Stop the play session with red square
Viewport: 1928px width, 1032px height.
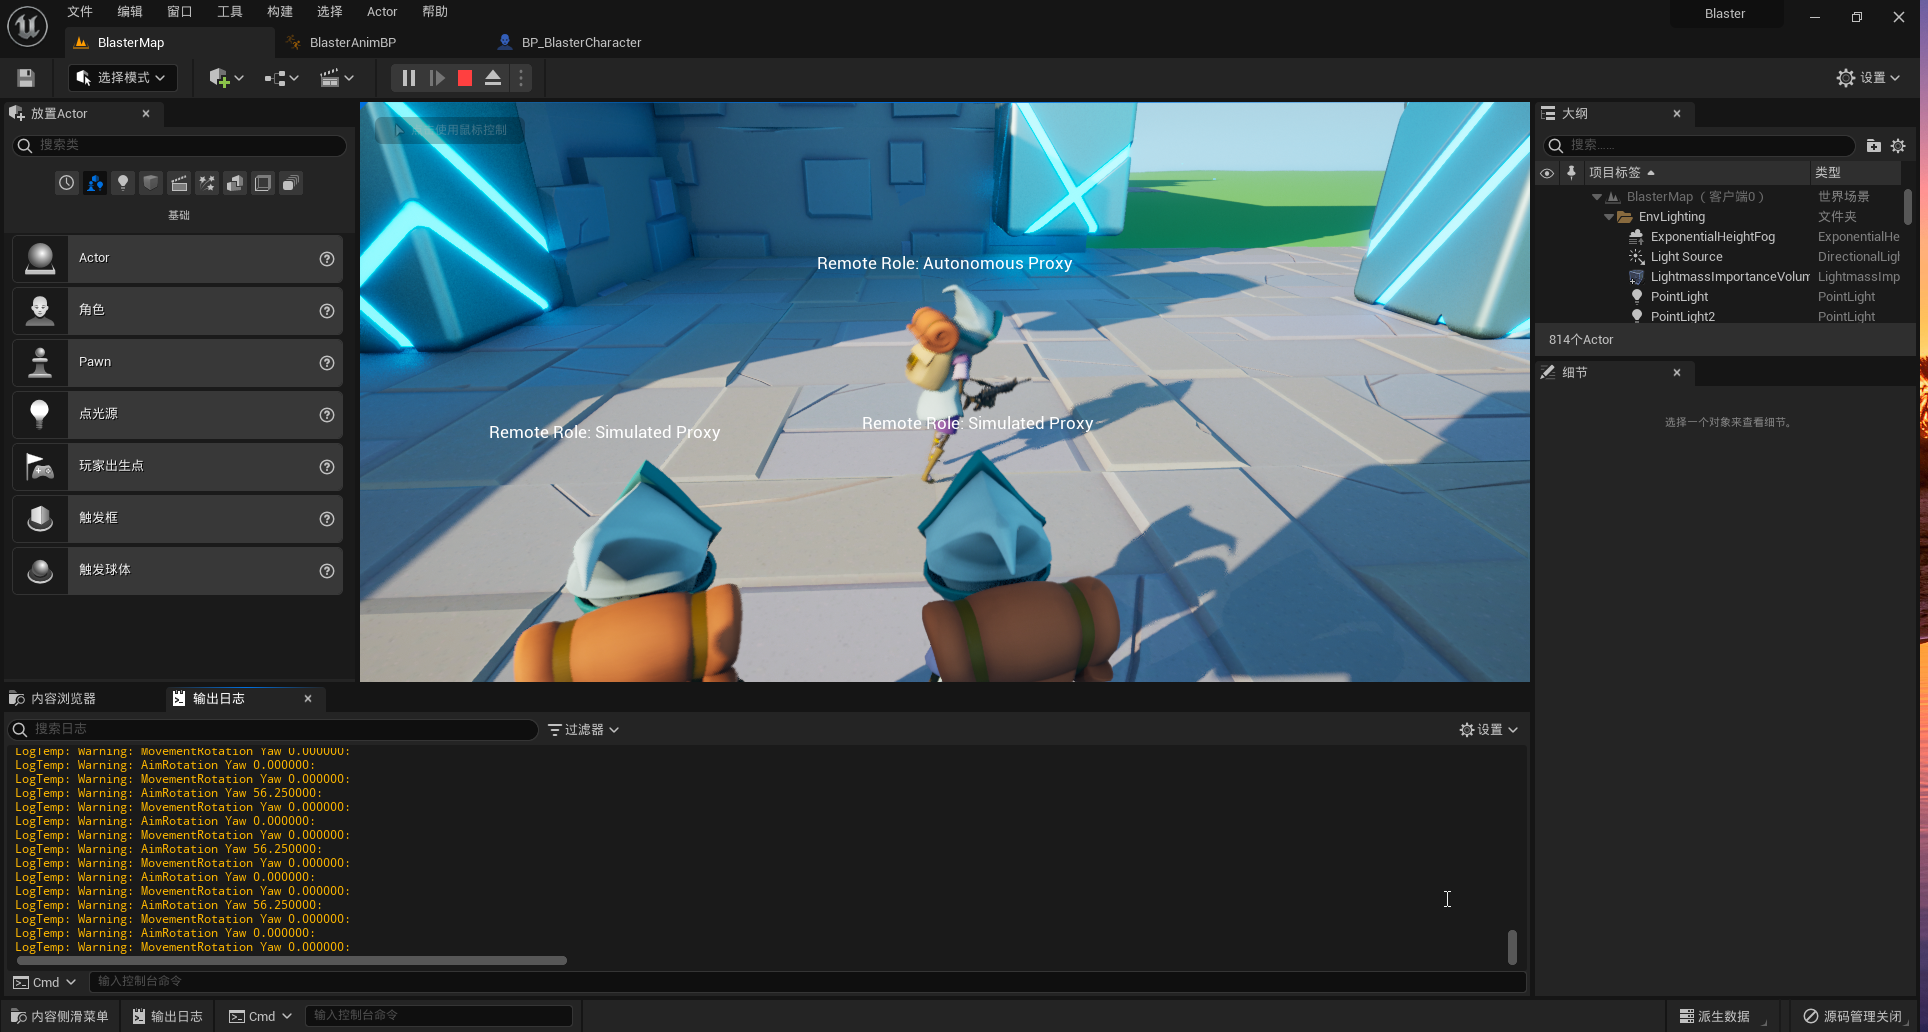pos(465,78)
